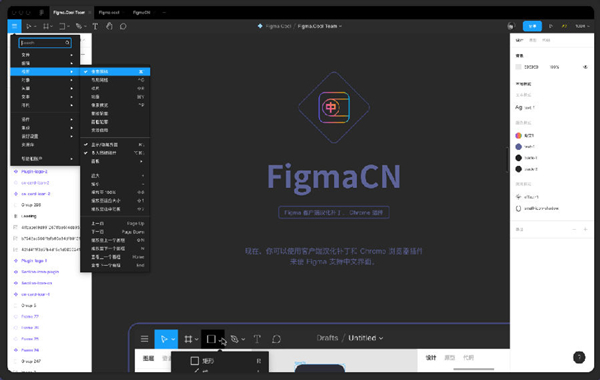Image resolution: width=600 pixels, height=380 pixels.
Task: Click component icon beside Plugin-logo-2 layer
Action: 16,171
